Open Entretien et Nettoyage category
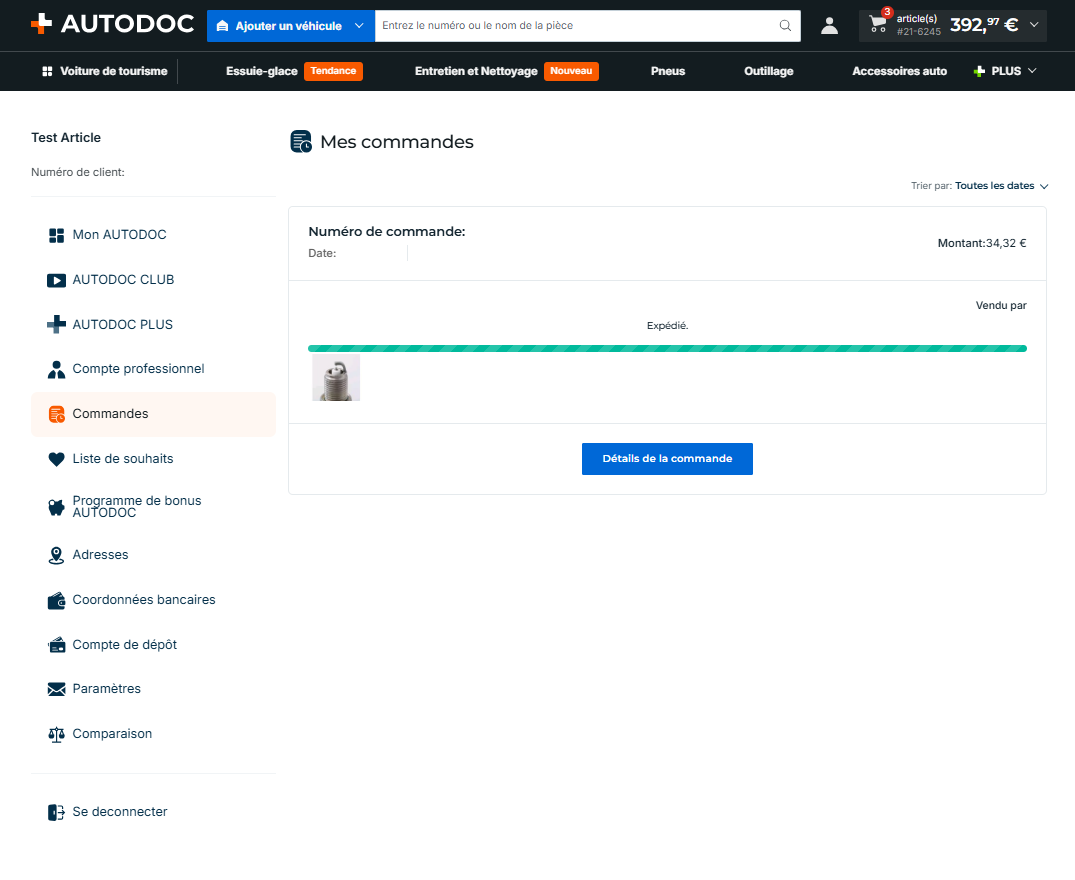 476,71
